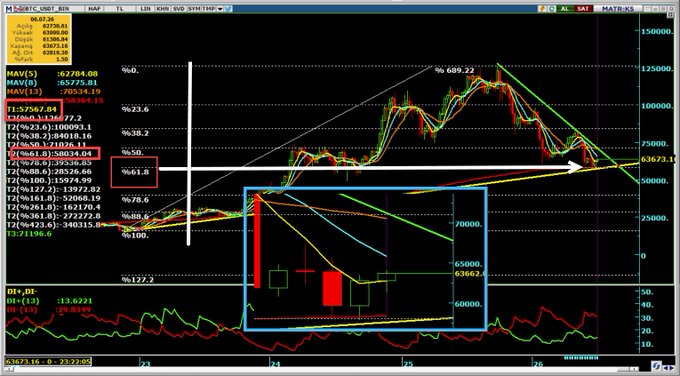Click the T2(%23.6):100093.1 Fibonacci value

coord(49,127)
